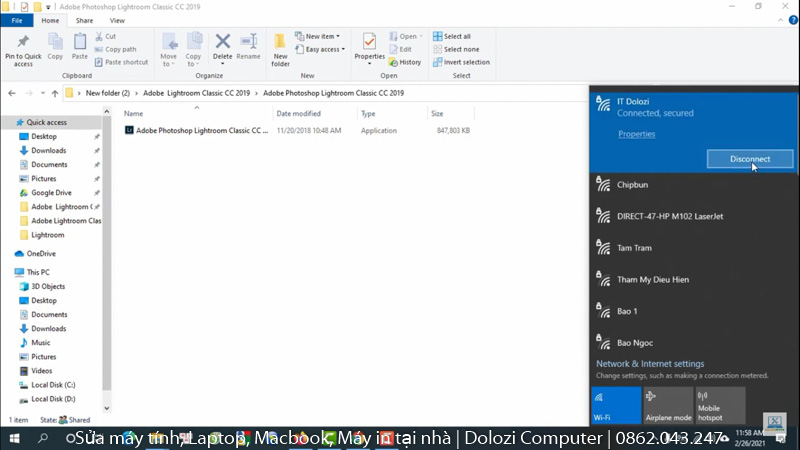800x450 pixels.
Task: Create a New folder from the ribbon
Action: [280, 45]
